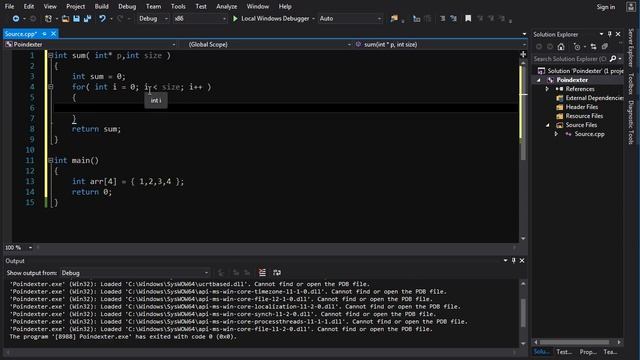Collapse the sum function outline at line 1
This screenshot has height=360, width=640.
coord(50,55)
